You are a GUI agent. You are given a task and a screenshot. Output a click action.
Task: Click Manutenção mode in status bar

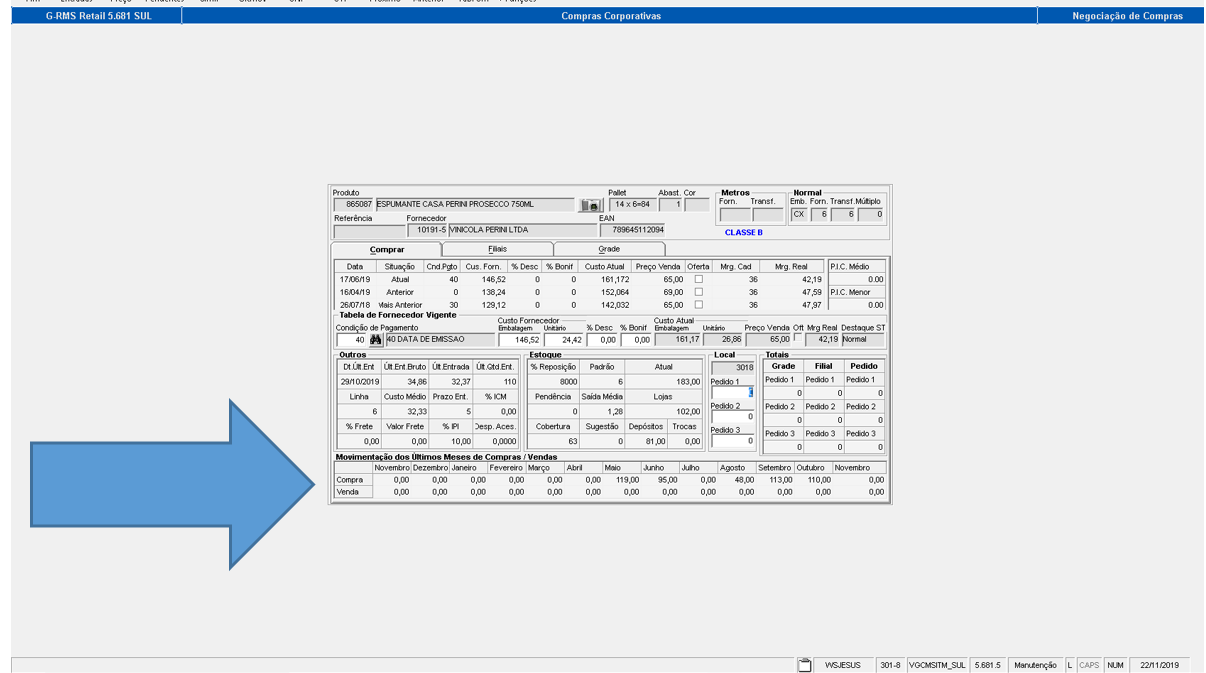tap(1034, 665)
